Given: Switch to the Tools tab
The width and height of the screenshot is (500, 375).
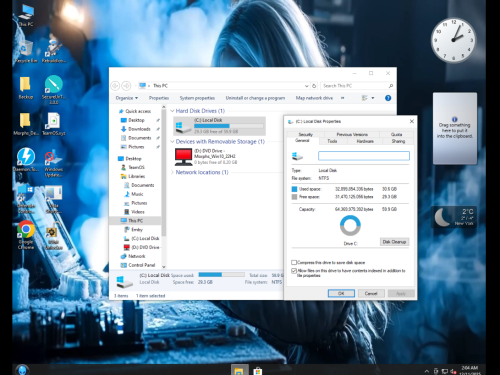Looking at the screenshot, I should pyautogui.click(x=332, y=141).
